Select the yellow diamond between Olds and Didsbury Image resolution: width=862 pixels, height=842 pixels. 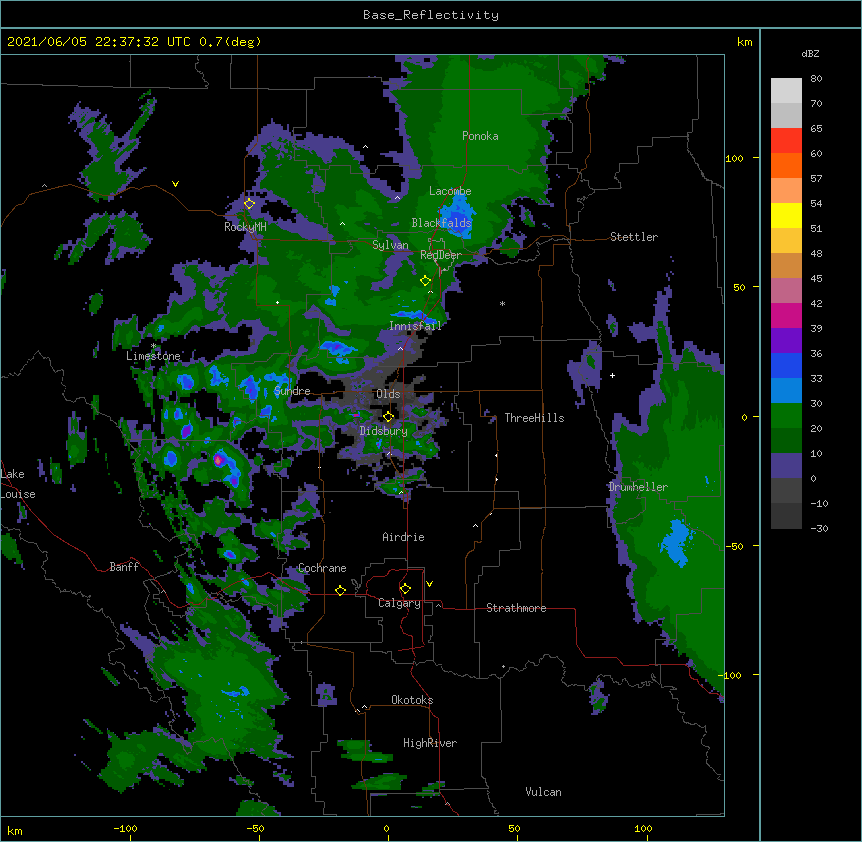point(388,417)
